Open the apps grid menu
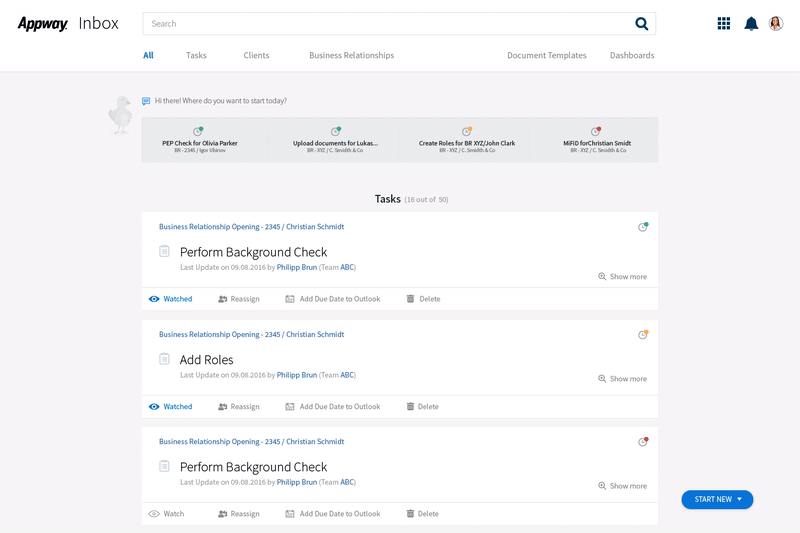The height and width of the screenshot is (533, 800). pyautogui.click(x=724, y=24)
